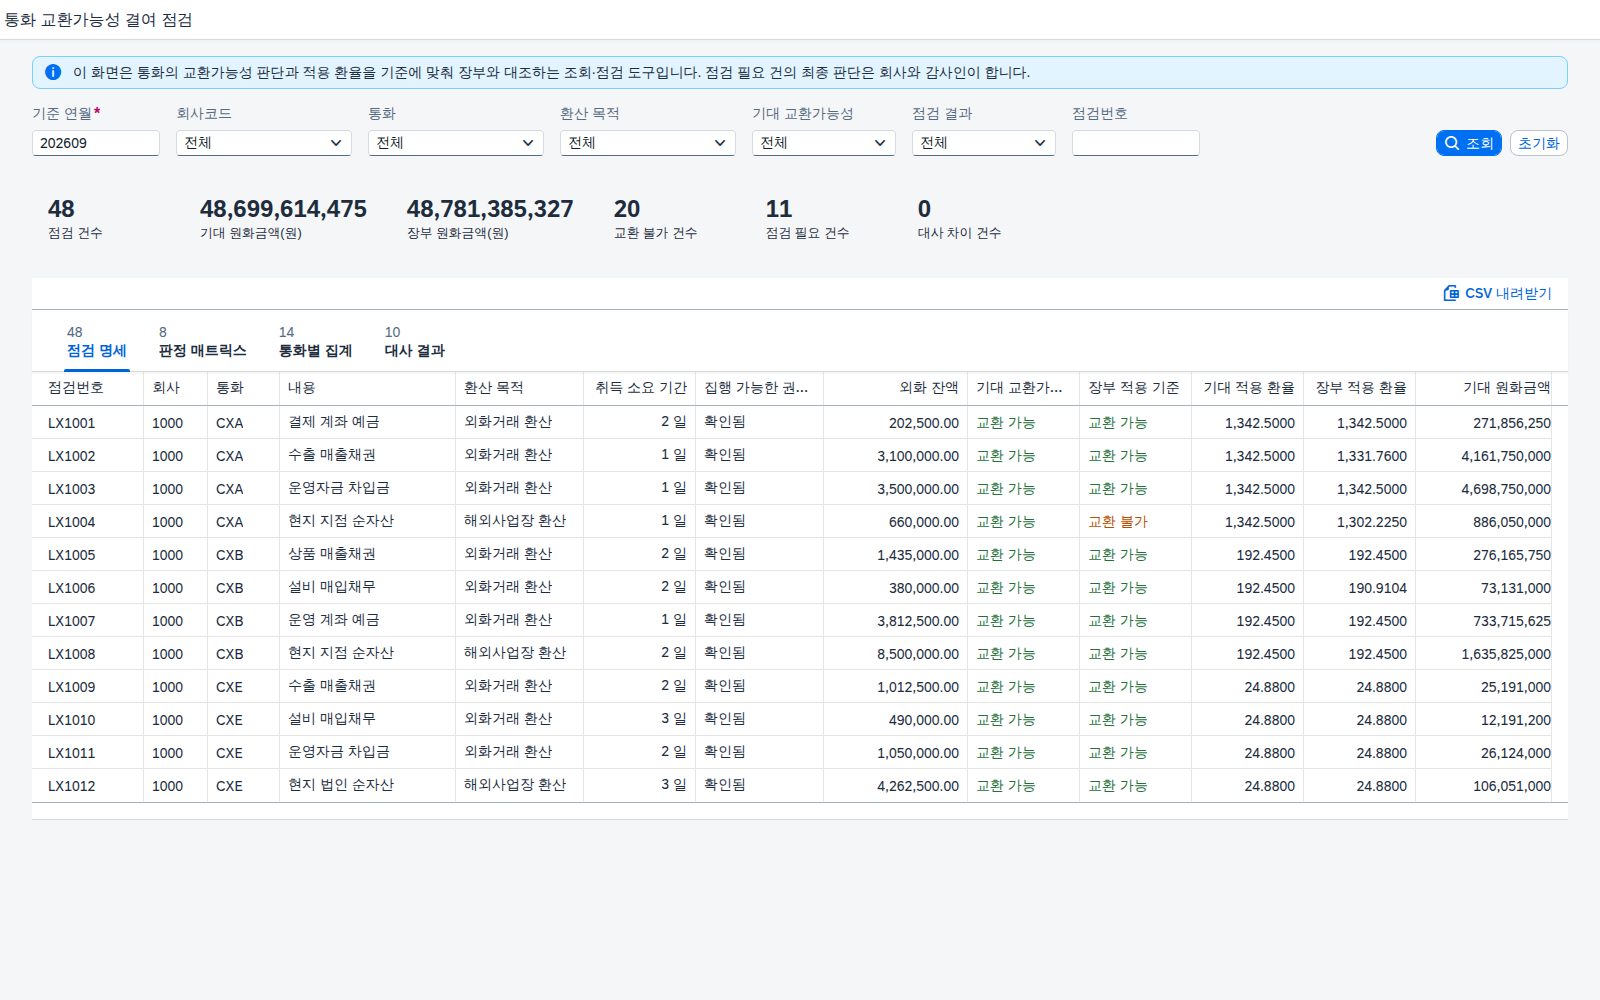1600x1000 pixels.
Task: Open the 점검 결과 dropdown
Action: pos(984,143)
